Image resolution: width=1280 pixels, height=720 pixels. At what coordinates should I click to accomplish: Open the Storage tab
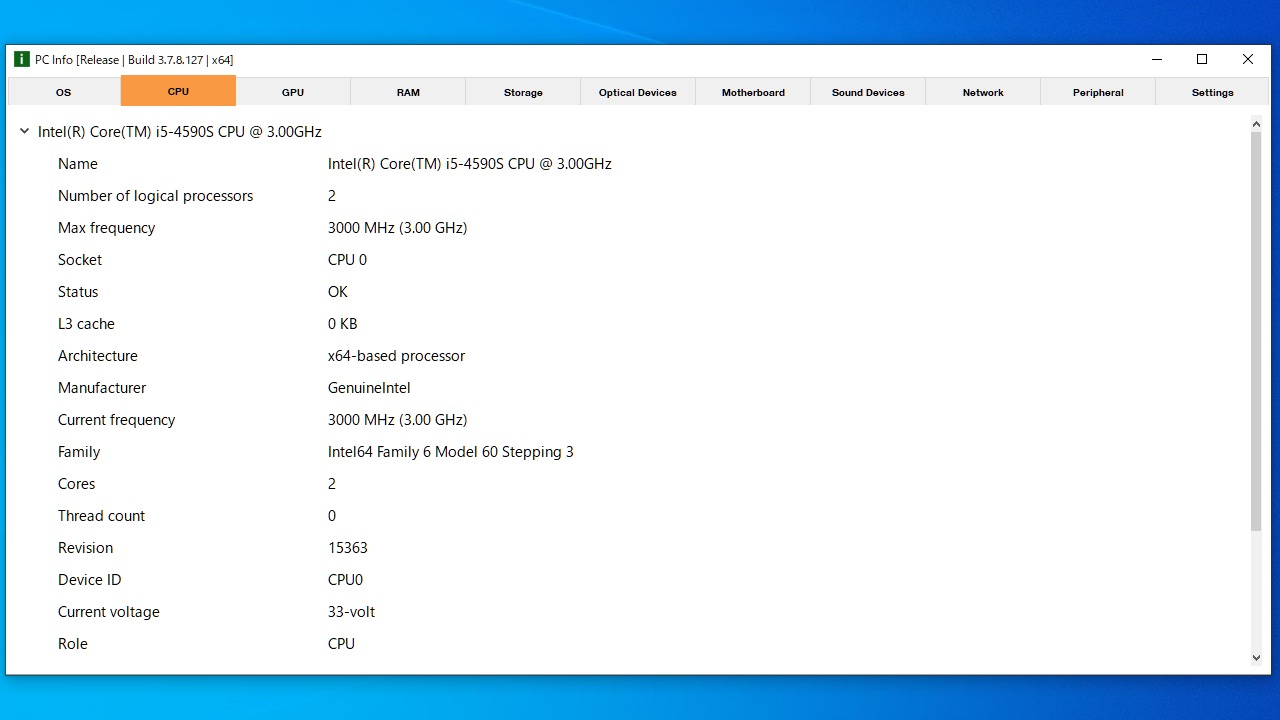[523, 92]
